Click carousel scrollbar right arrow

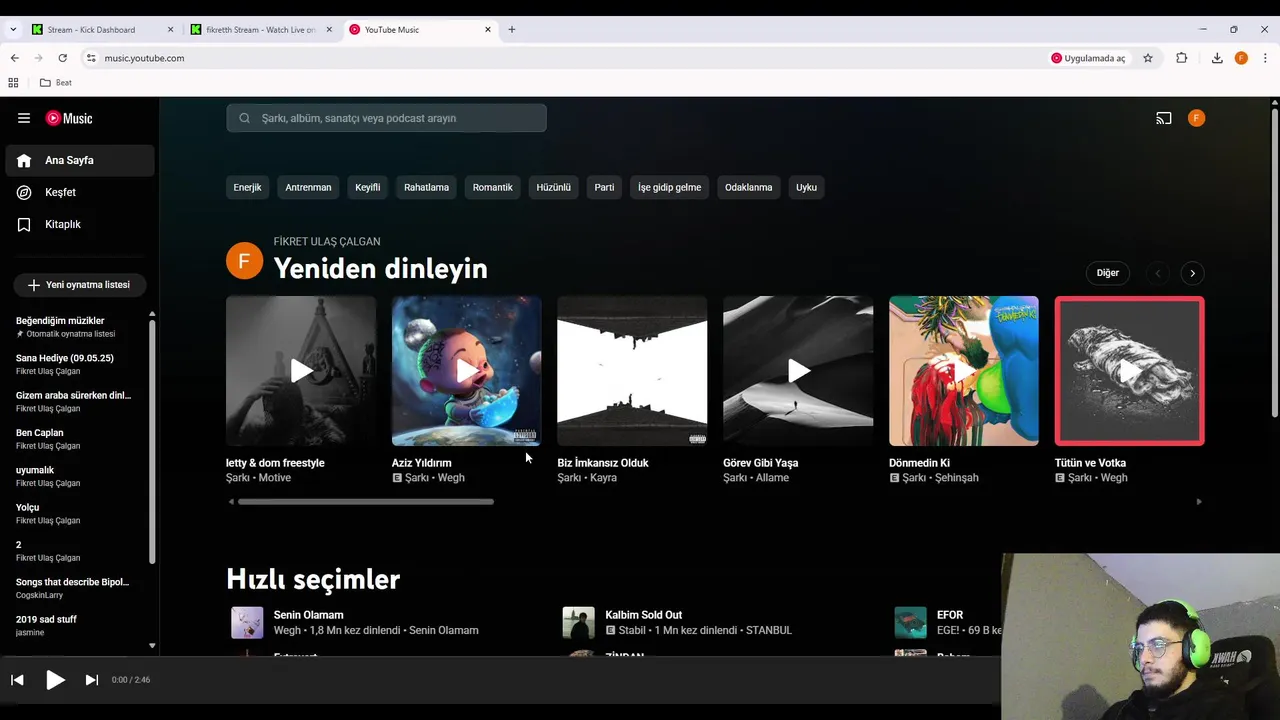point(1199,502)
